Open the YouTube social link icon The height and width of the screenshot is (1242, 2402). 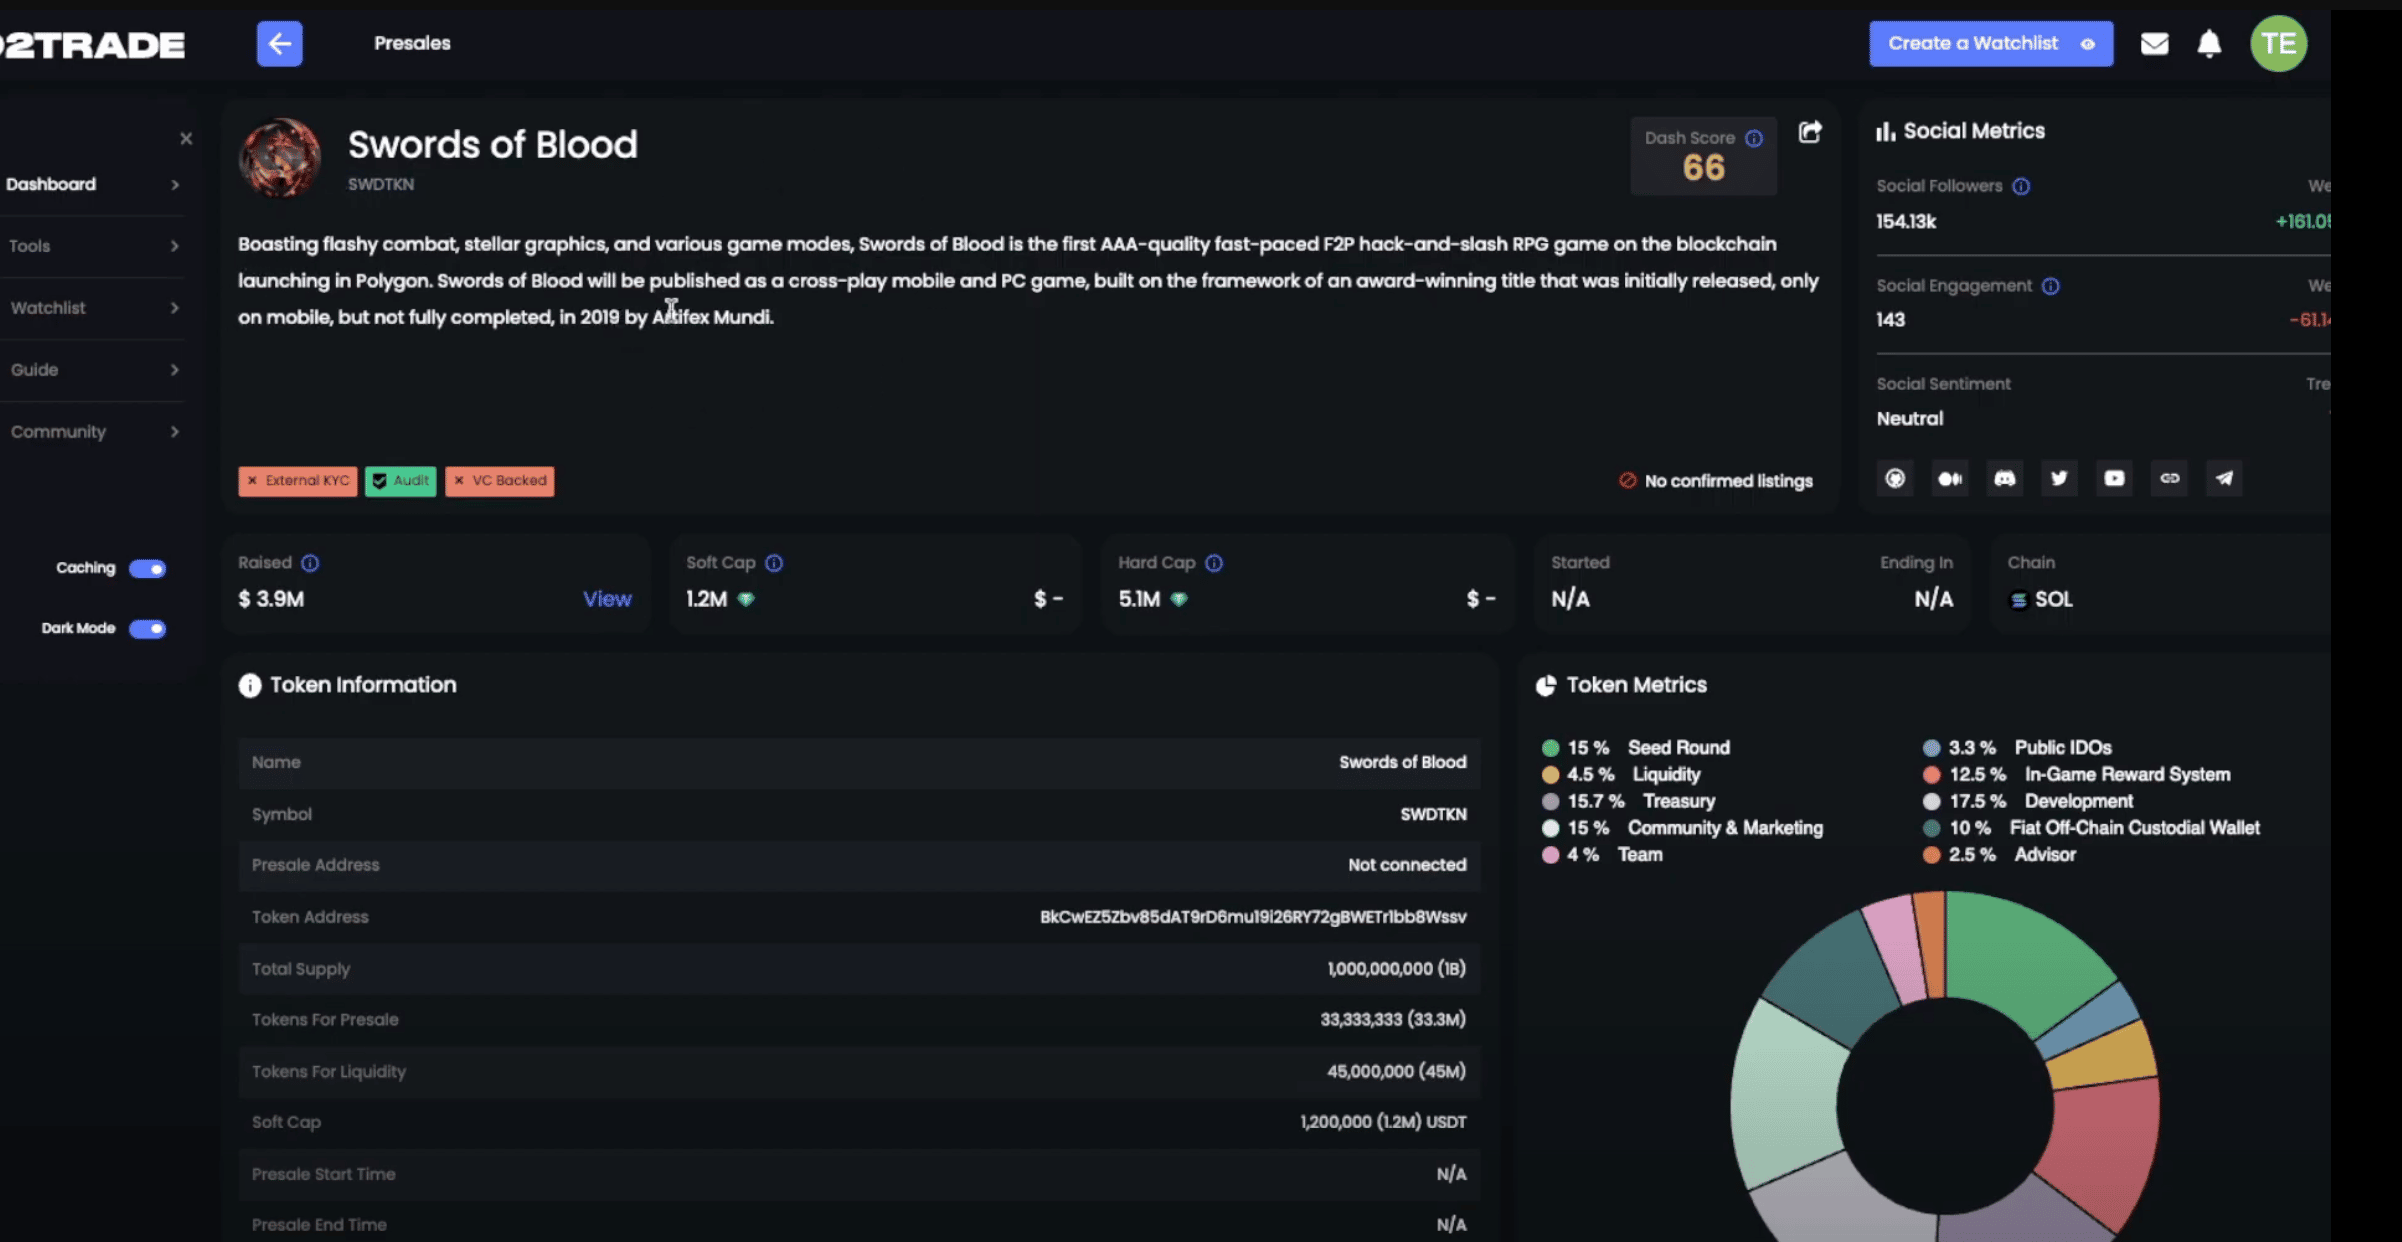point(2114,479)
